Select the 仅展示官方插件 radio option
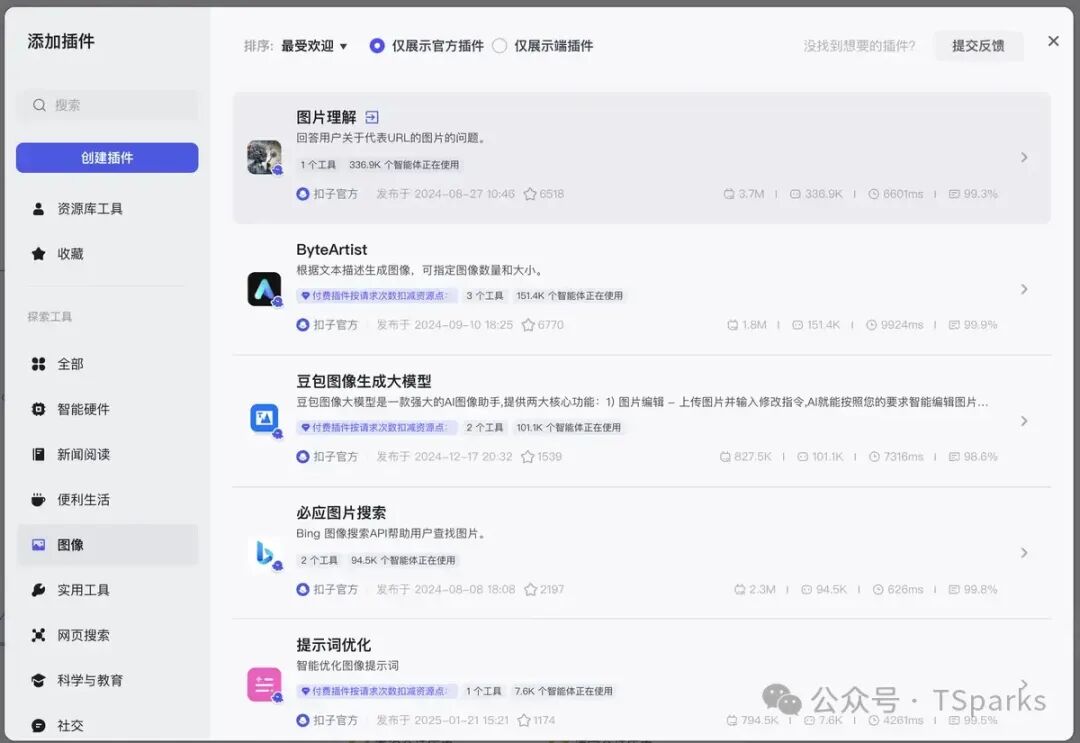The height and width of the screenshot is (743, 1080). click(376, 45)
